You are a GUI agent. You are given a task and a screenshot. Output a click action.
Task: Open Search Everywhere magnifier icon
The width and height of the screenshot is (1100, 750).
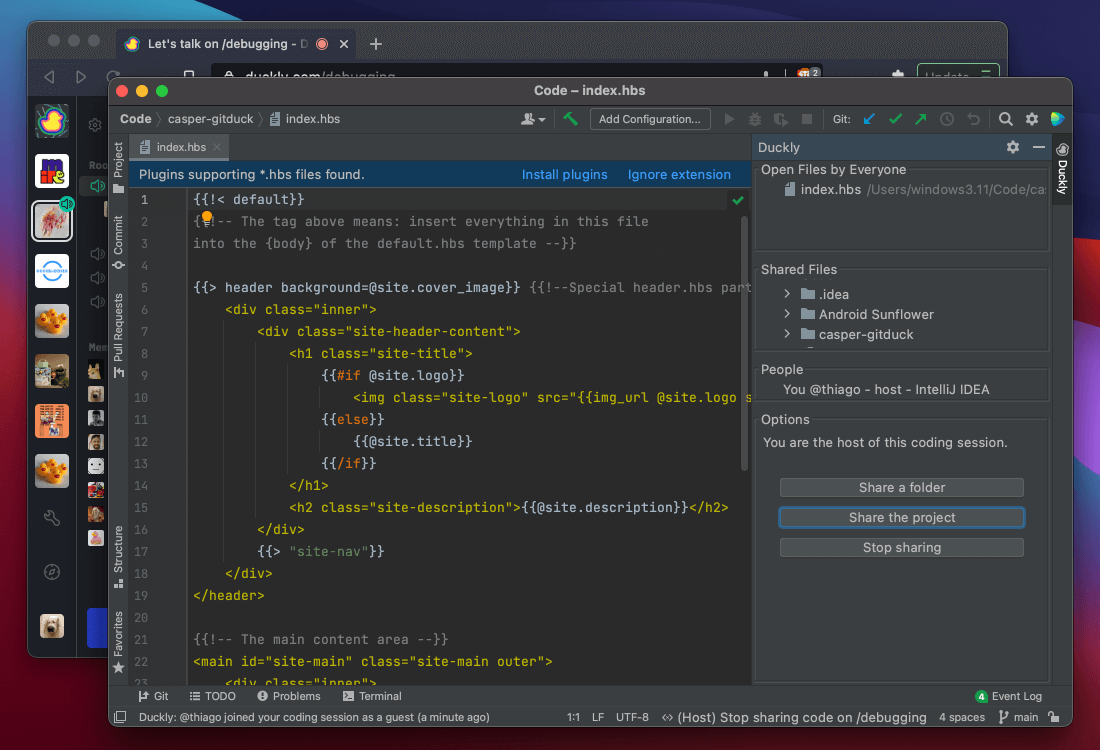1006,119
